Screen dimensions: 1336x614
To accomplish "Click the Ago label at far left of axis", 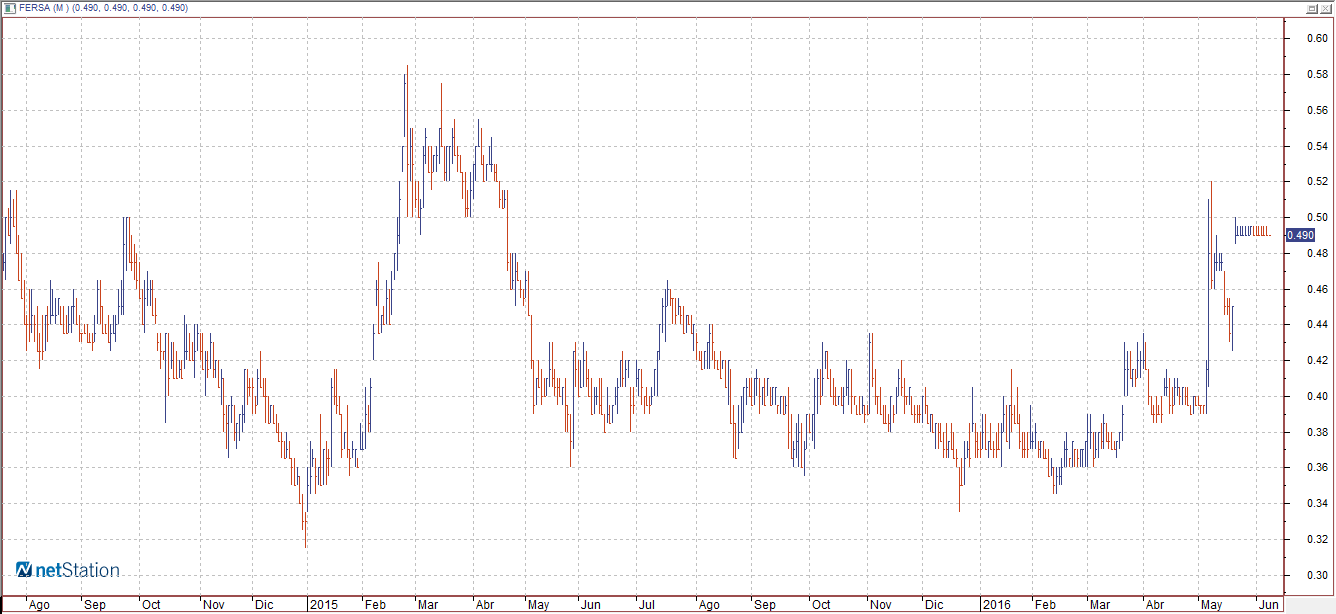I will [x=39, y=605].
